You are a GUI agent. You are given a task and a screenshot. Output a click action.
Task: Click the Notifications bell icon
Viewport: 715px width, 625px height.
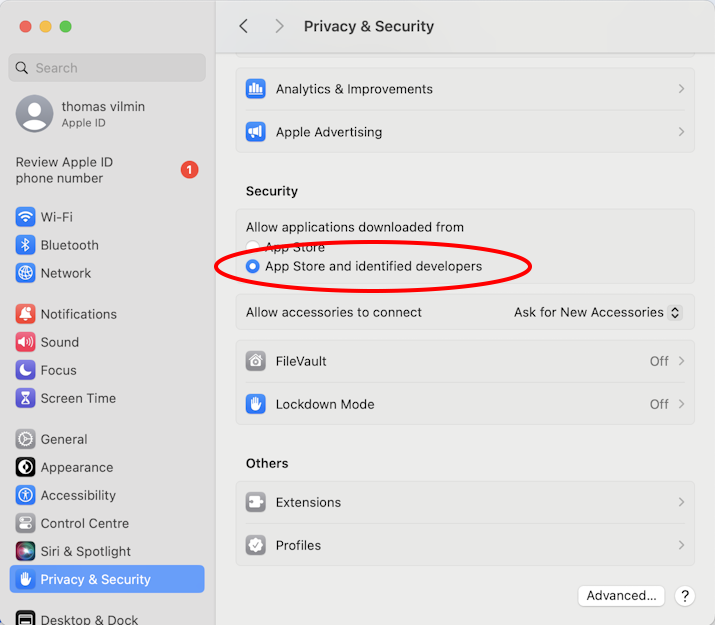coord(26,314)
